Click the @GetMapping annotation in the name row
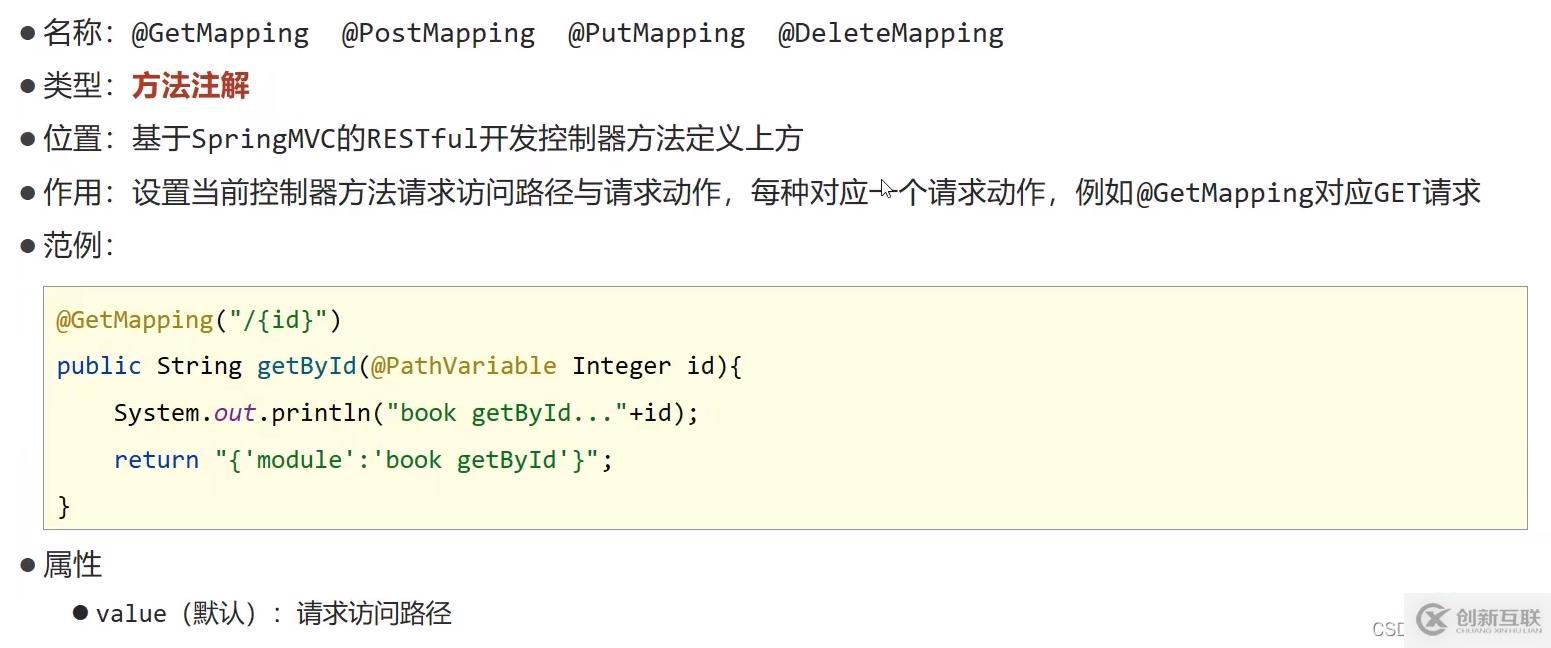Viewport: 1551px width, 648px height. [x=220, y=33]
